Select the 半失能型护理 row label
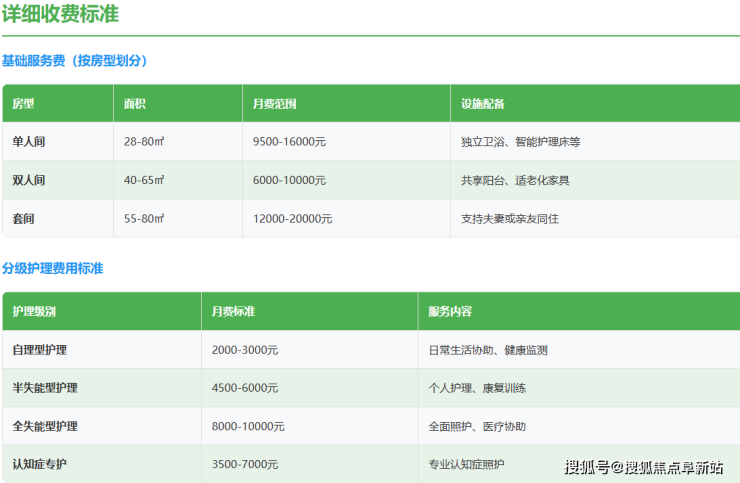This screenshot has height=483, width=740. click(45, 388)
